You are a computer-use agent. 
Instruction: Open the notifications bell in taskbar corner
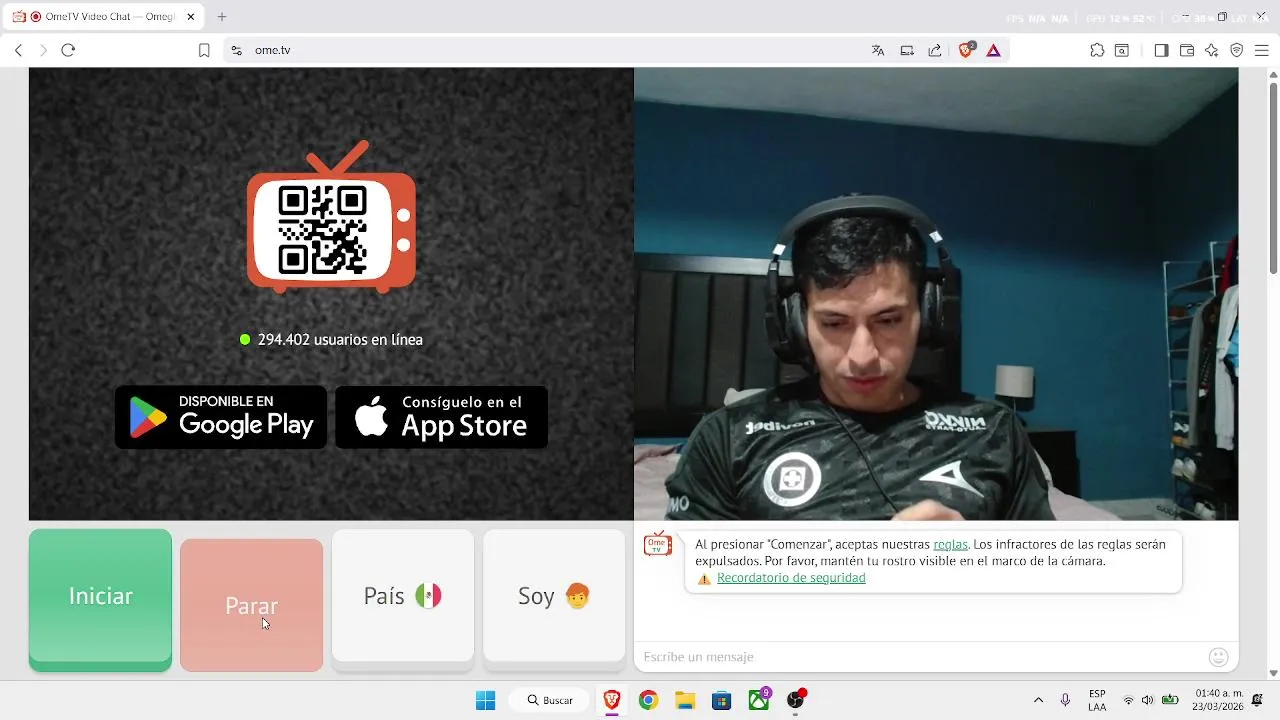pyautogui.click(x=1258, y=700)
